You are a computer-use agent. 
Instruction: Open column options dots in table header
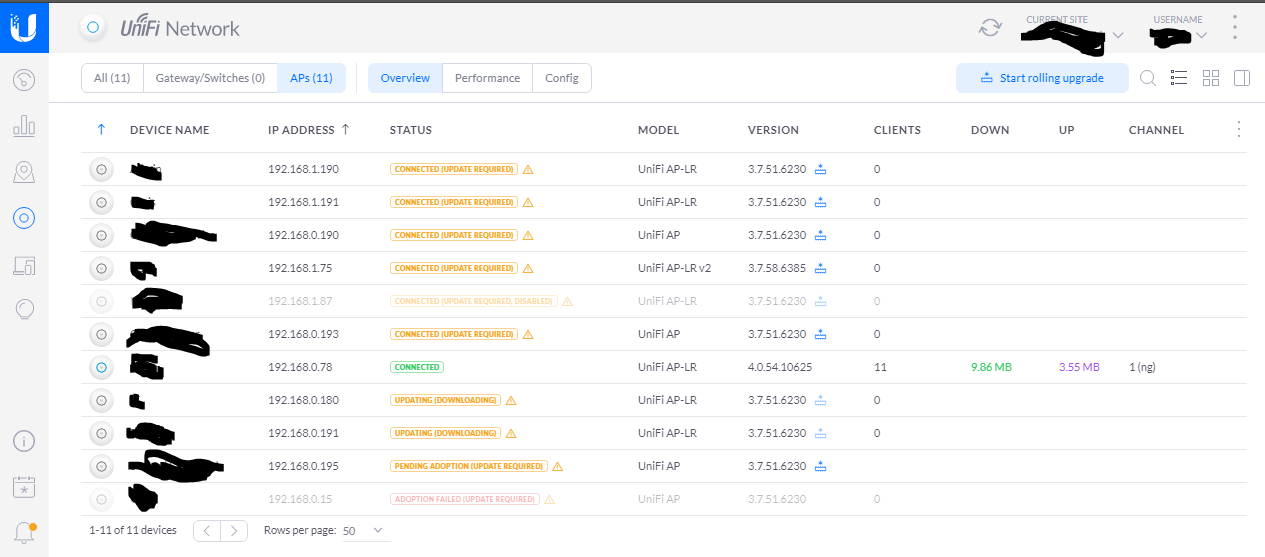(1239, 129)
